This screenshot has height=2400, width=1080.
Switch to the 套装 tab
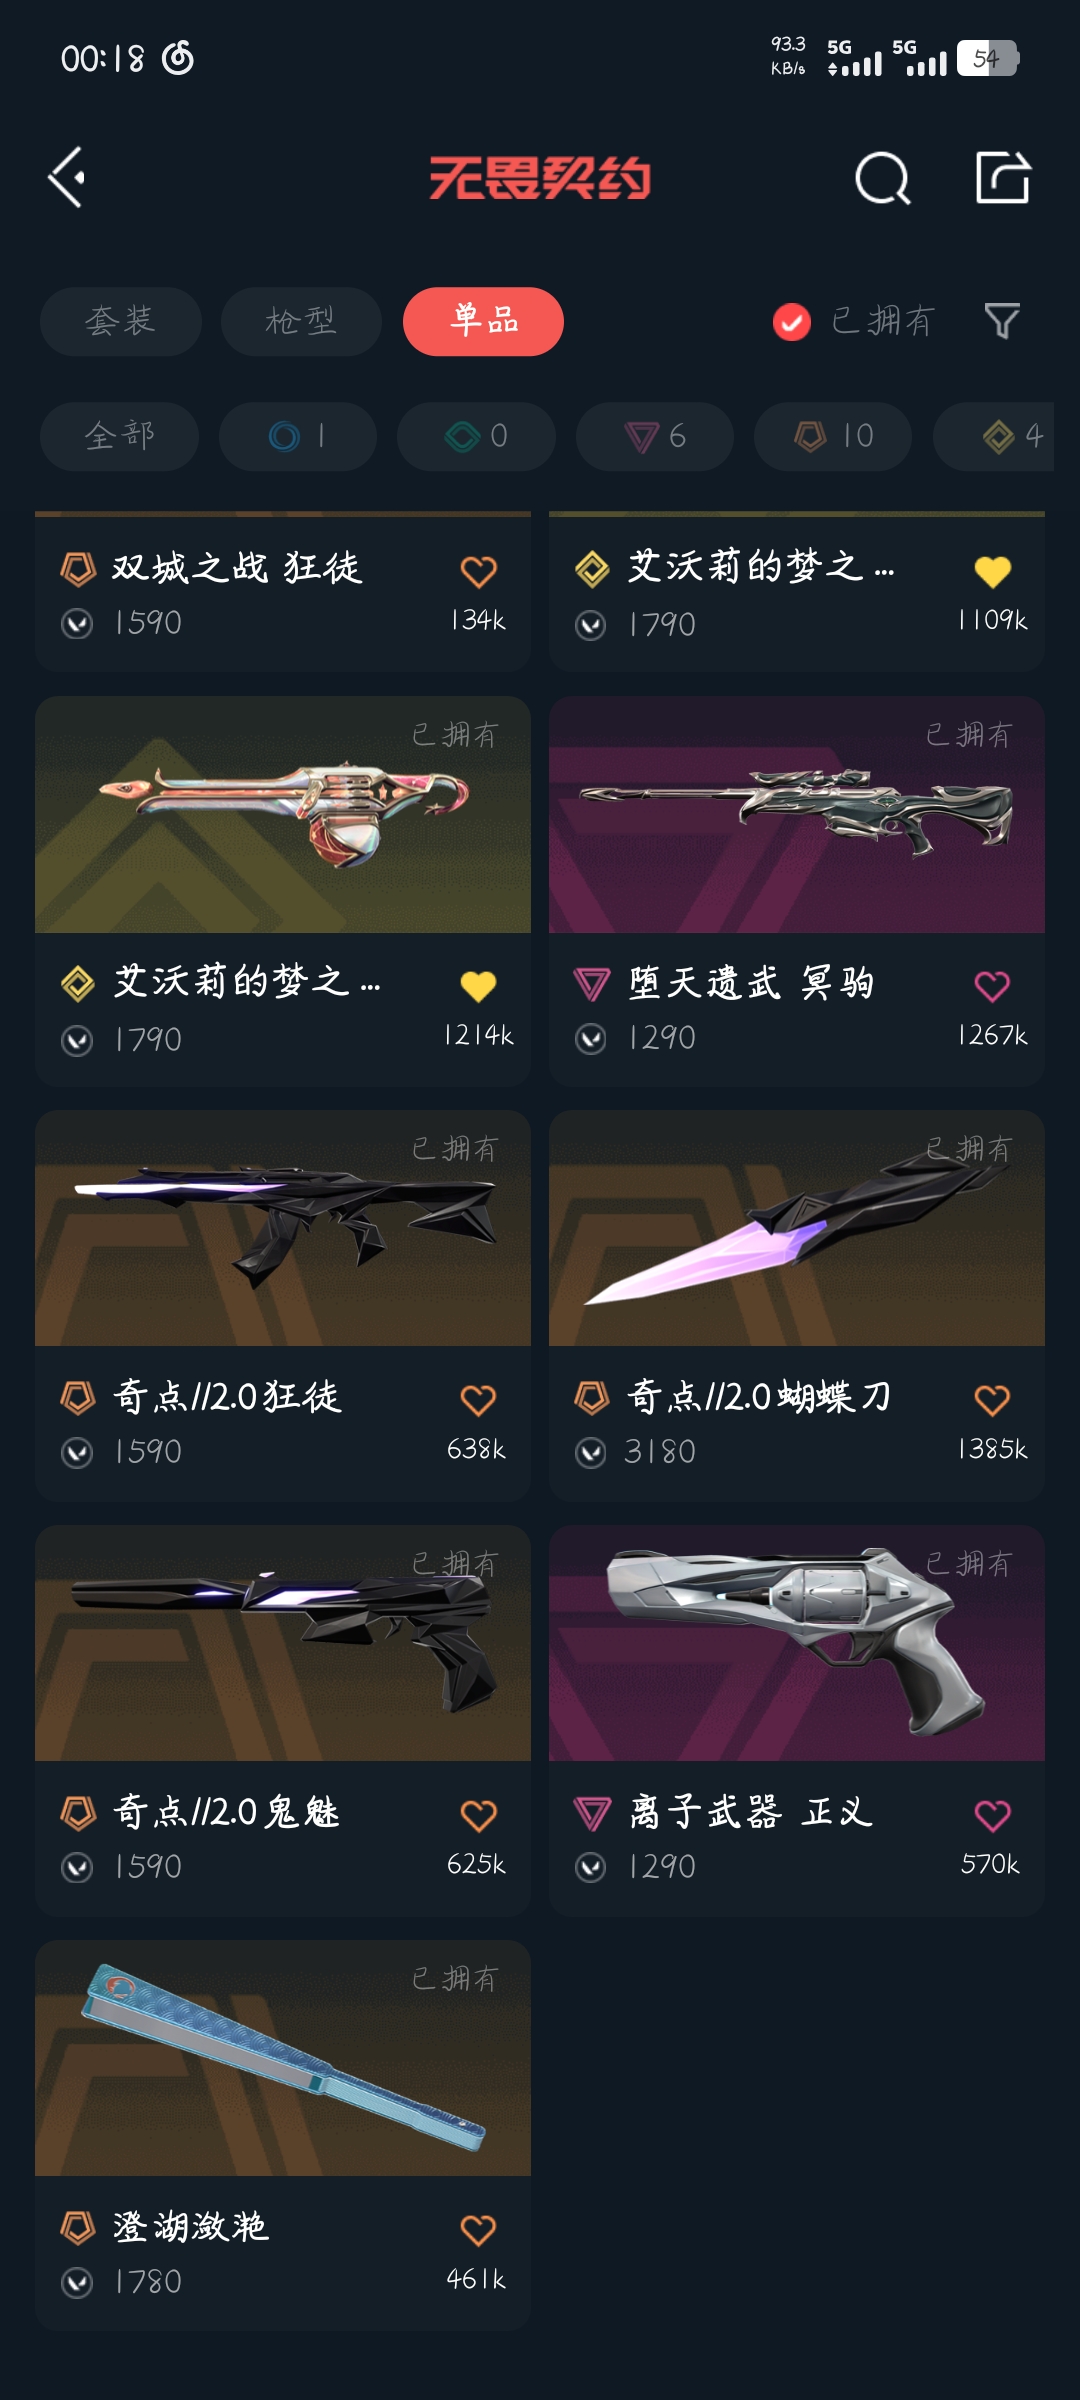tap(120, 321)
